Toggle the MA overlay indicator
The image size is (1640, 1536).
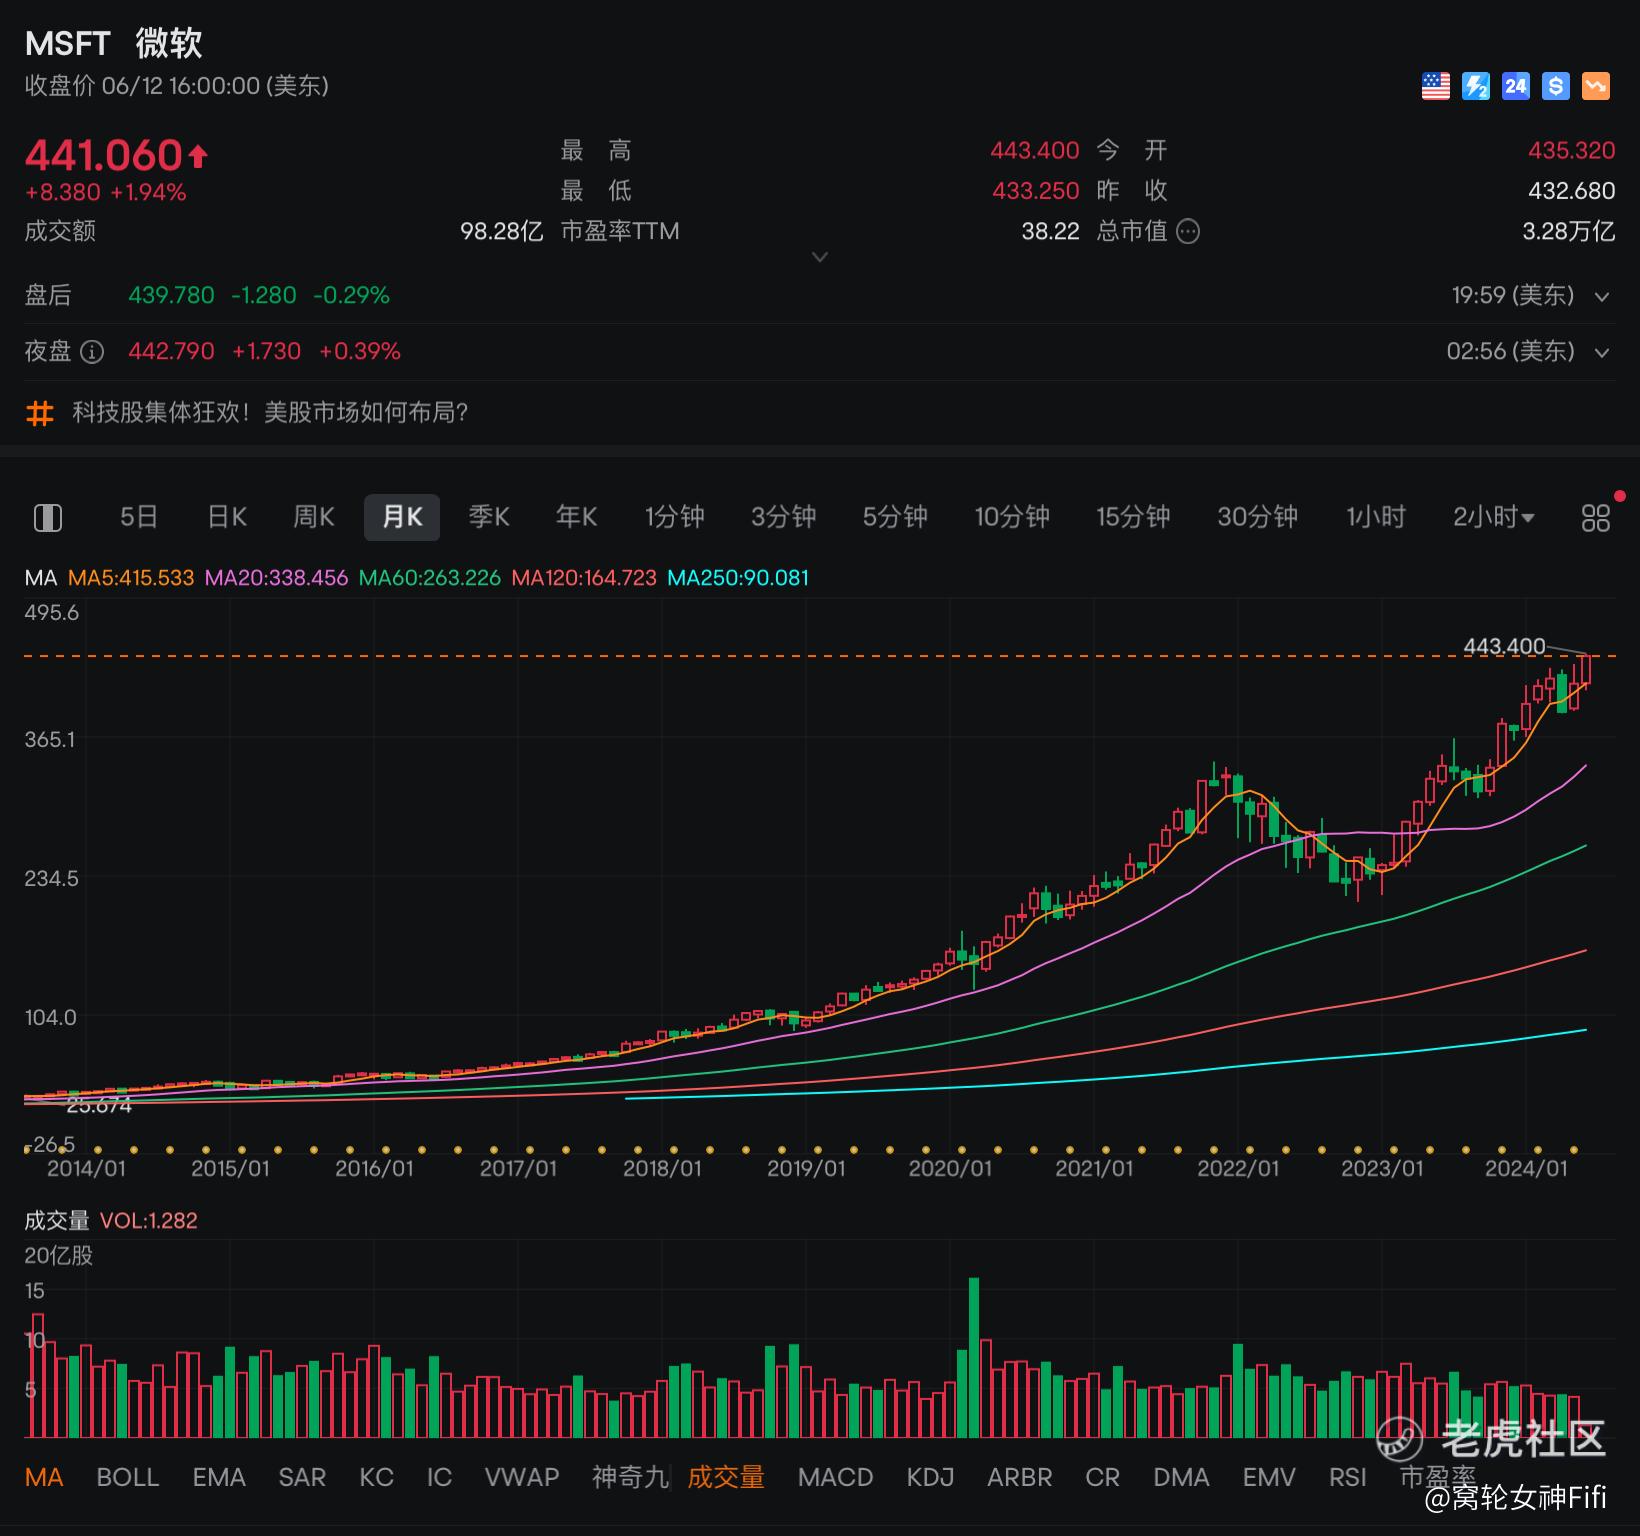coord(44,1477)
